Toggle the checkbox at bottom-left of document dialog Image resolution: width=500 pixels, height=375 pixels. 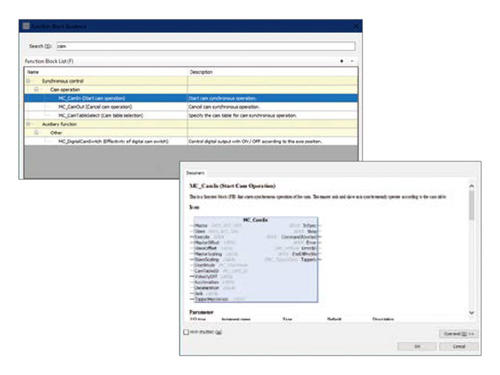click(x=186, y=332)
